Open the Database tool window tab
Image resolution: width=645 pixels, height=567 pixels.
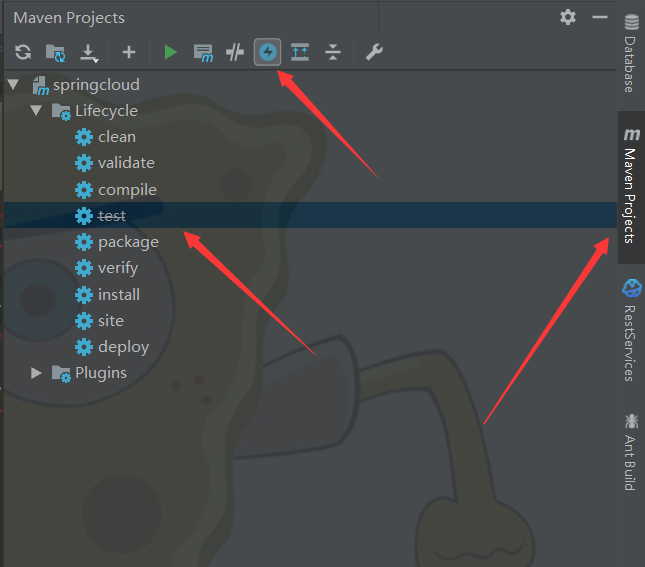point(631,53)
